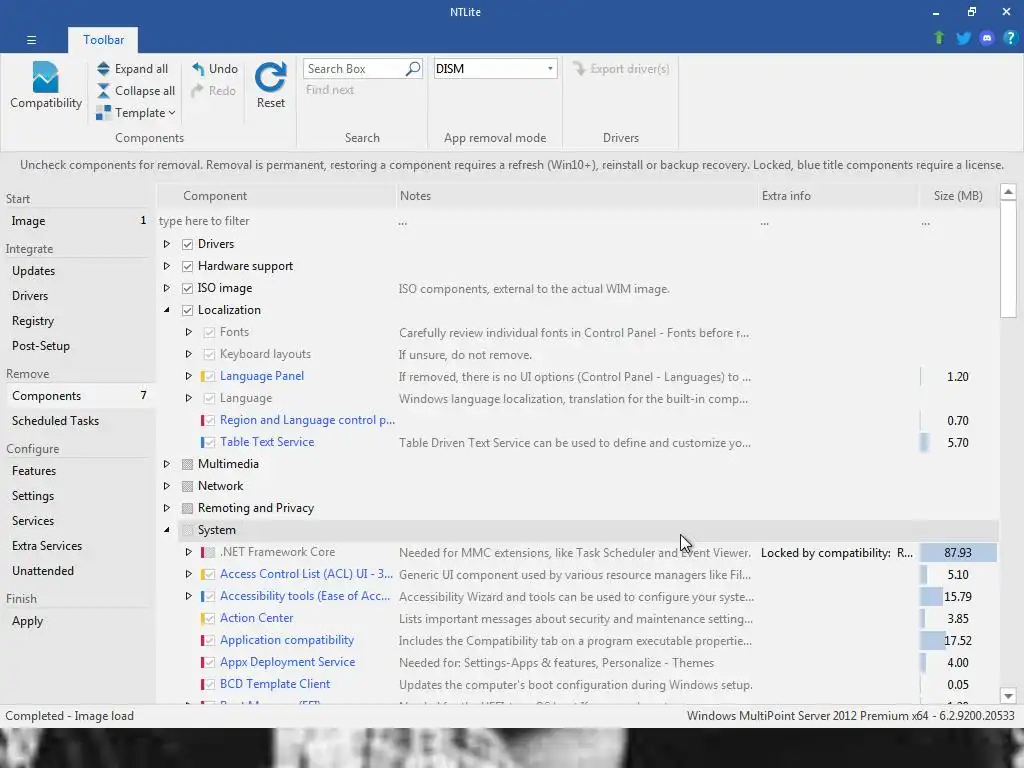Viewport: 1024px width, 768px height.
Task: Click the Compatibility icon
Action: pos(46,77)
